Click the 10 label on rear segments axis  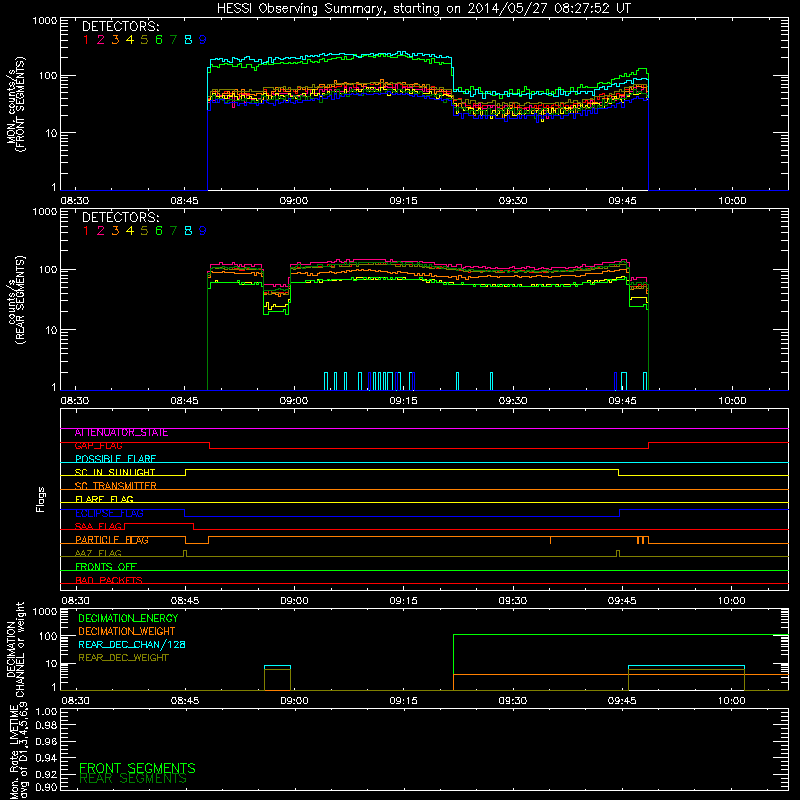click(x=51, y=330)
